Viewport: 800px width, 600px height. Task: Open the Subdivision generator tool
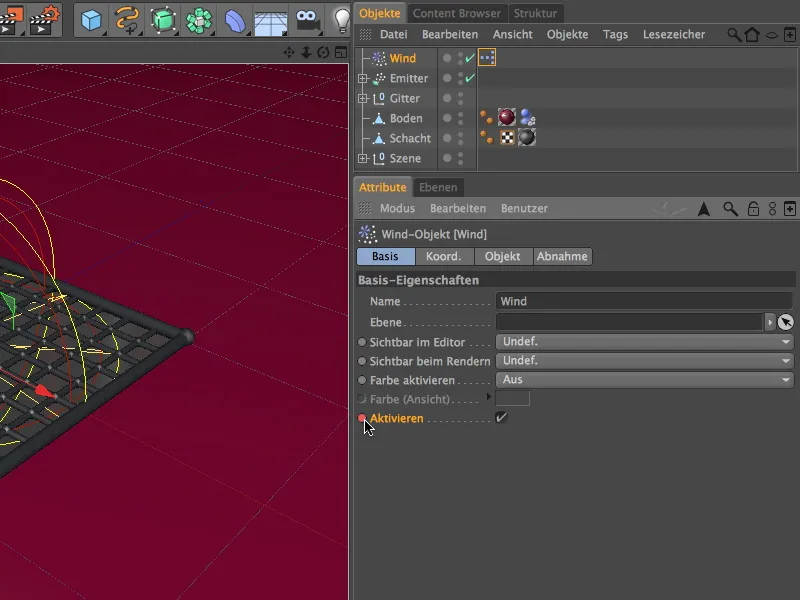[163, 21]
